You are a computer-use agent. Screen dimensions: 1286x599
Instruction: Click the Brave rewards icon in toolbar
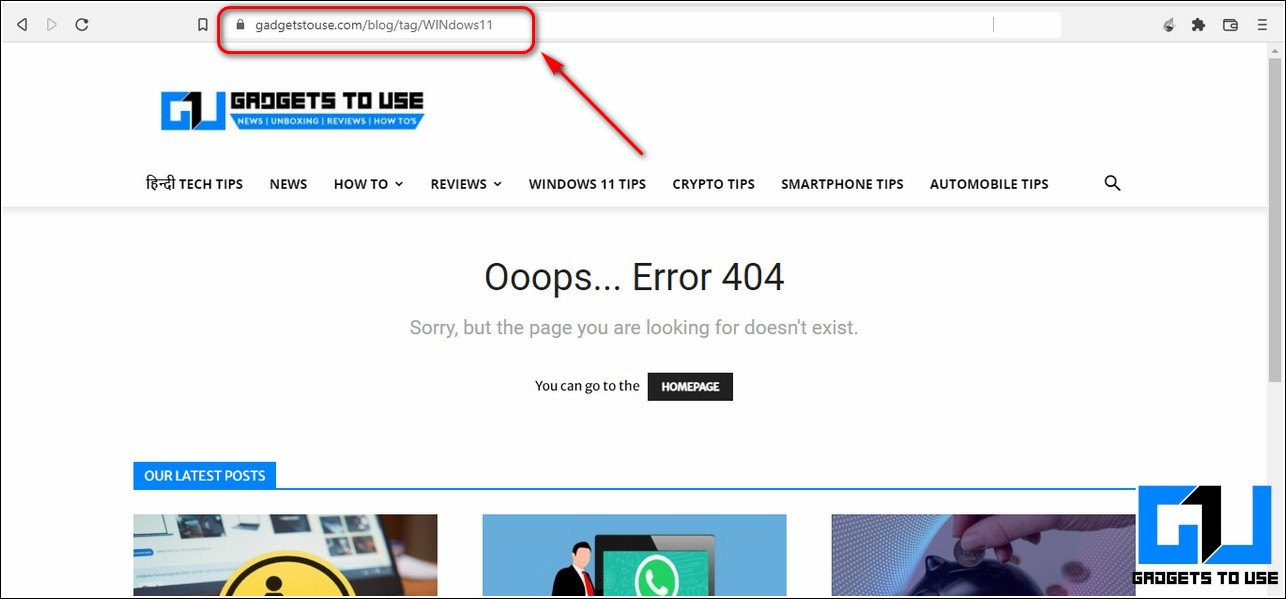pos(1168,25)
